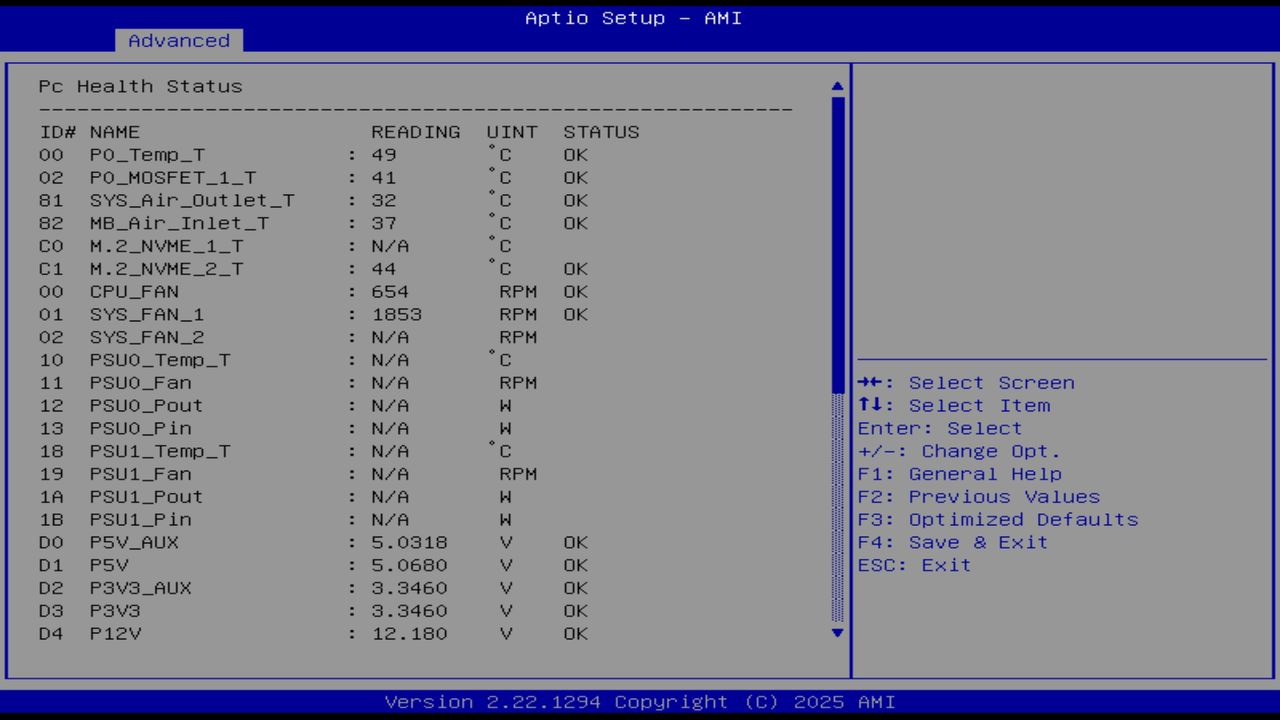Select the F1: General Help legend entry
The image size is (1280, 720).
tap(960, 473)
